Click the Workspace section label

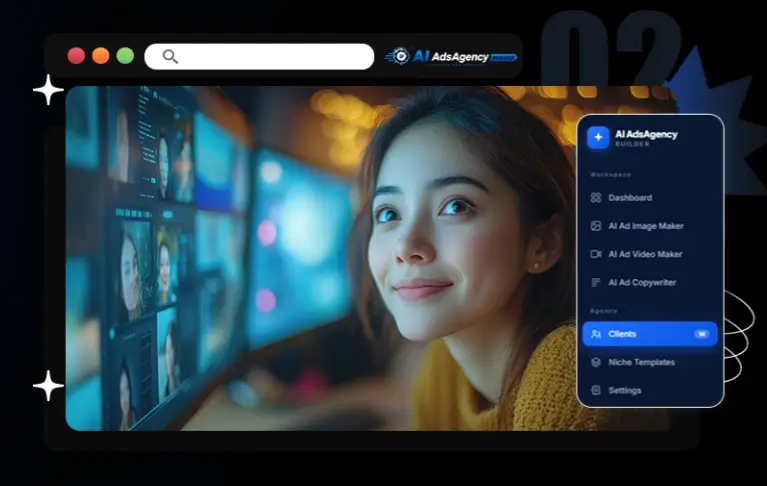[610, 175]
